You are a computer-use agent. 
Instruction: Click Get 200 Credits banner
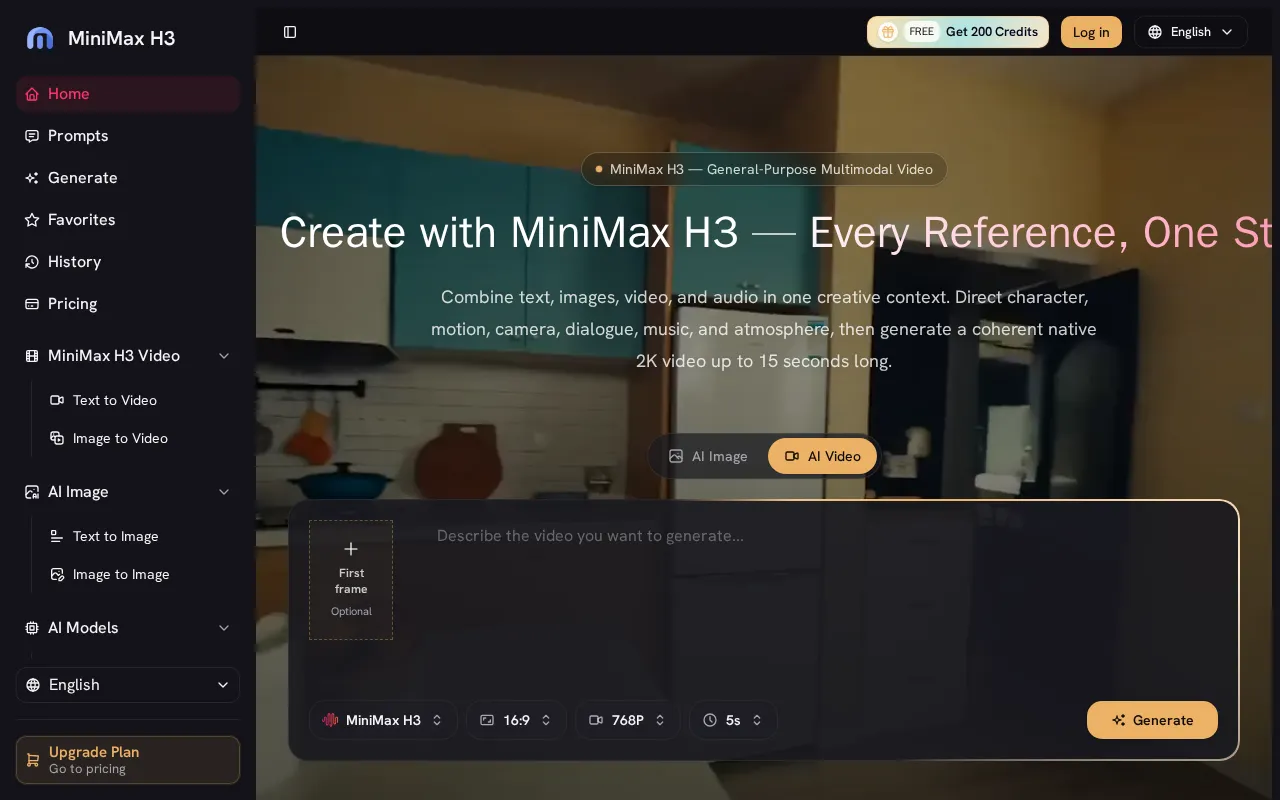(x=958, y=32)
